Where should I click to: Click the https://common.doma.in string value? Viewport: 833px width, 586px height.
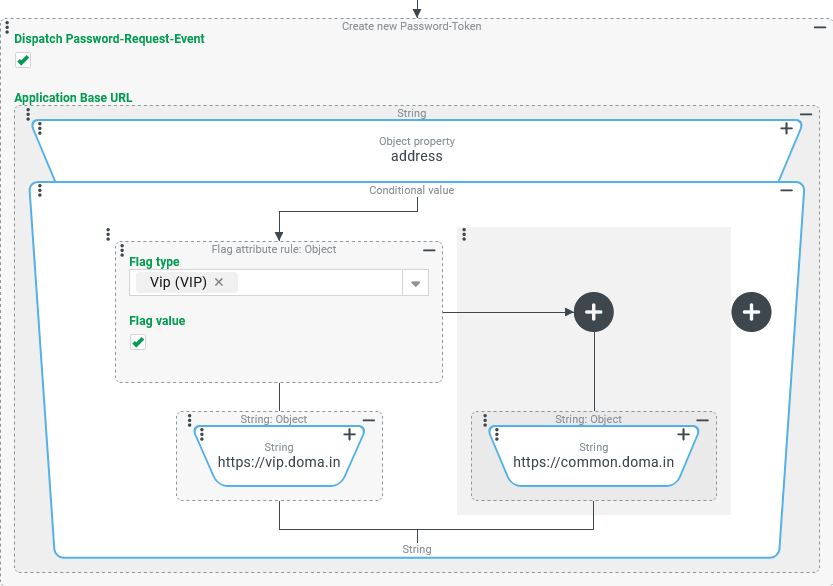pyautogui.click(x=593, y=462)
